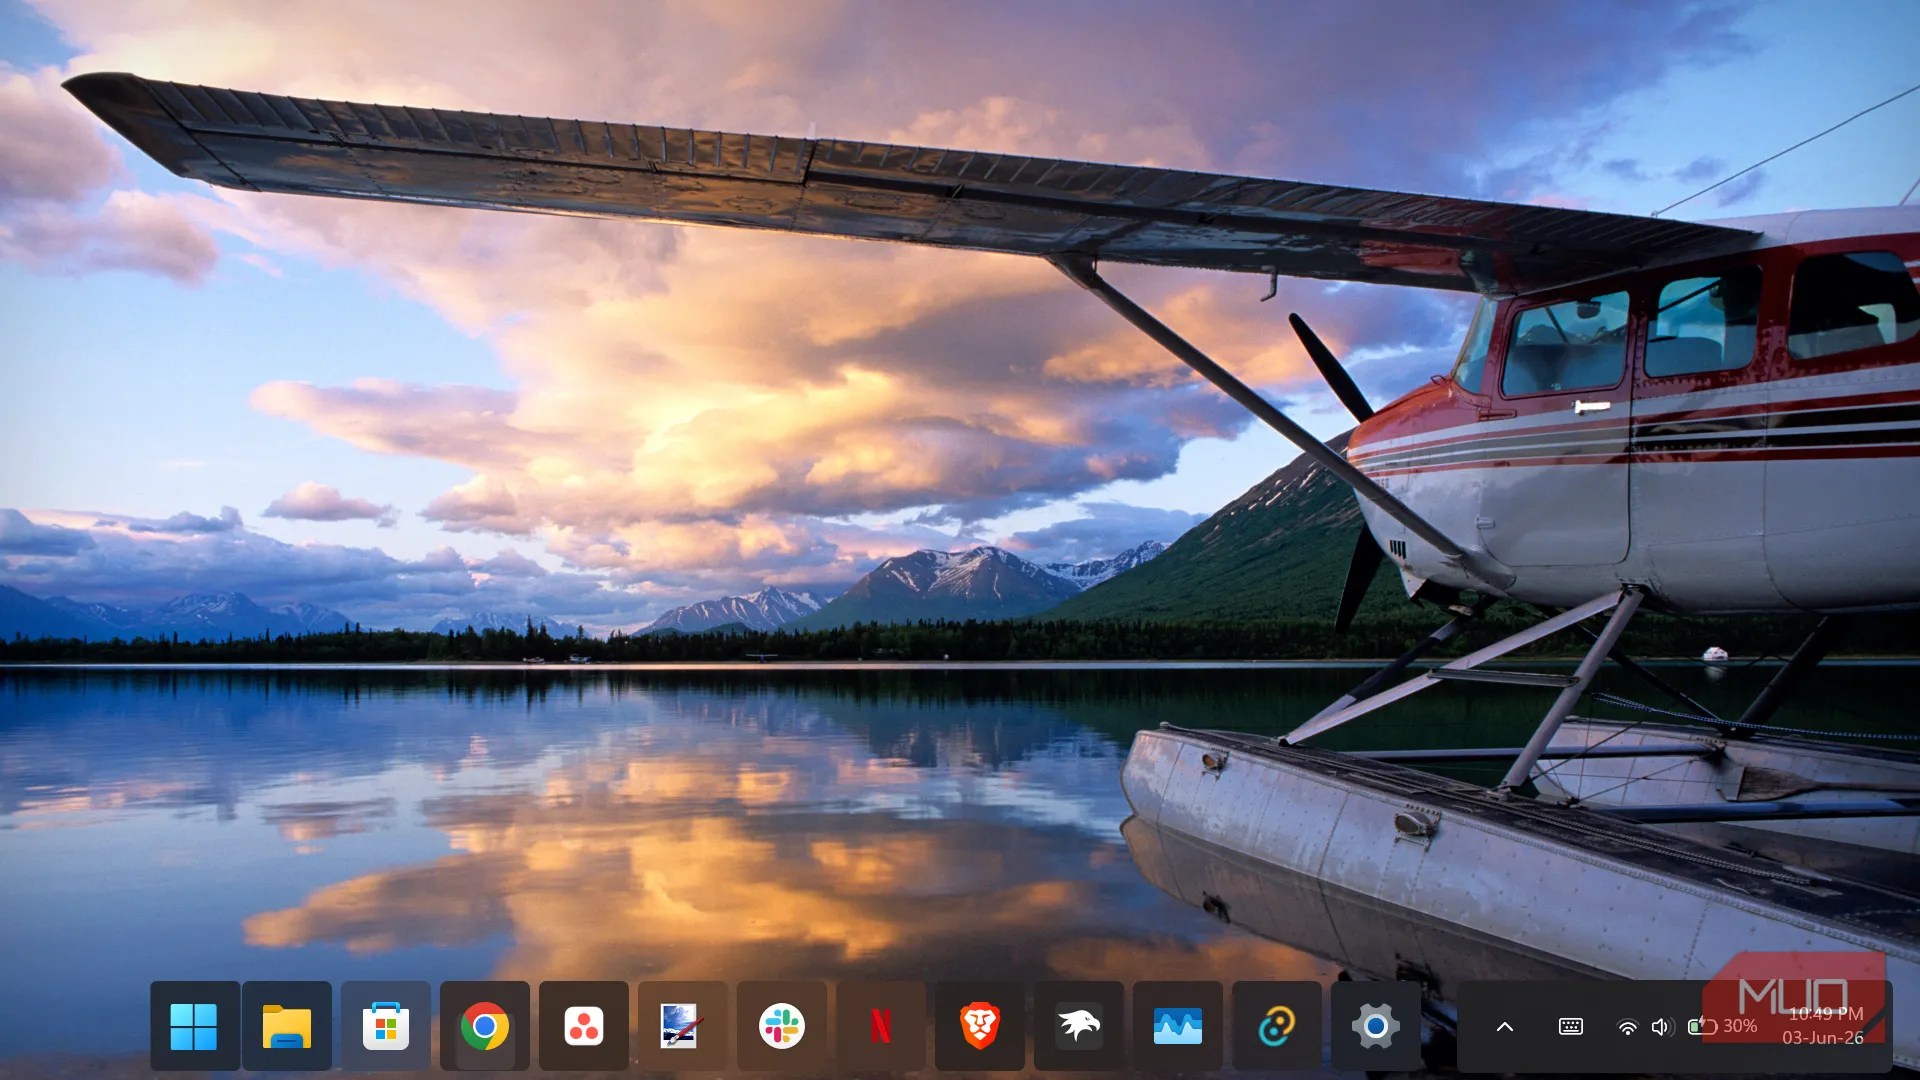
Task: Open the white eagle app icon
Action: coord(1079,1026)
